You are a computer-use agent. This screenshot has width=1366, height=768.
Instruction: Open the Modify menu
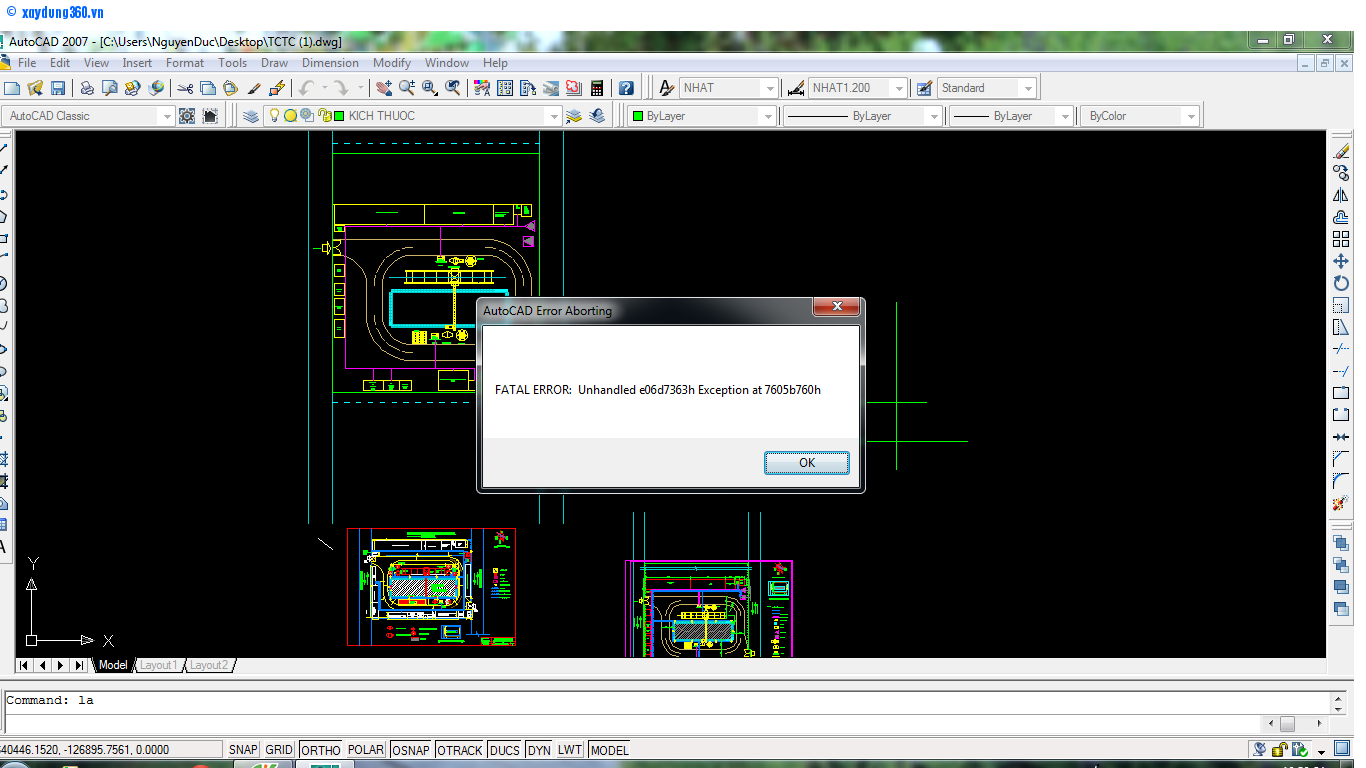392,62
